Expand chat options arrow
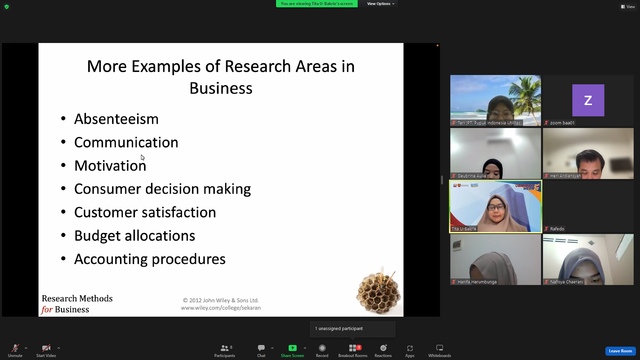 coord(272,348)
